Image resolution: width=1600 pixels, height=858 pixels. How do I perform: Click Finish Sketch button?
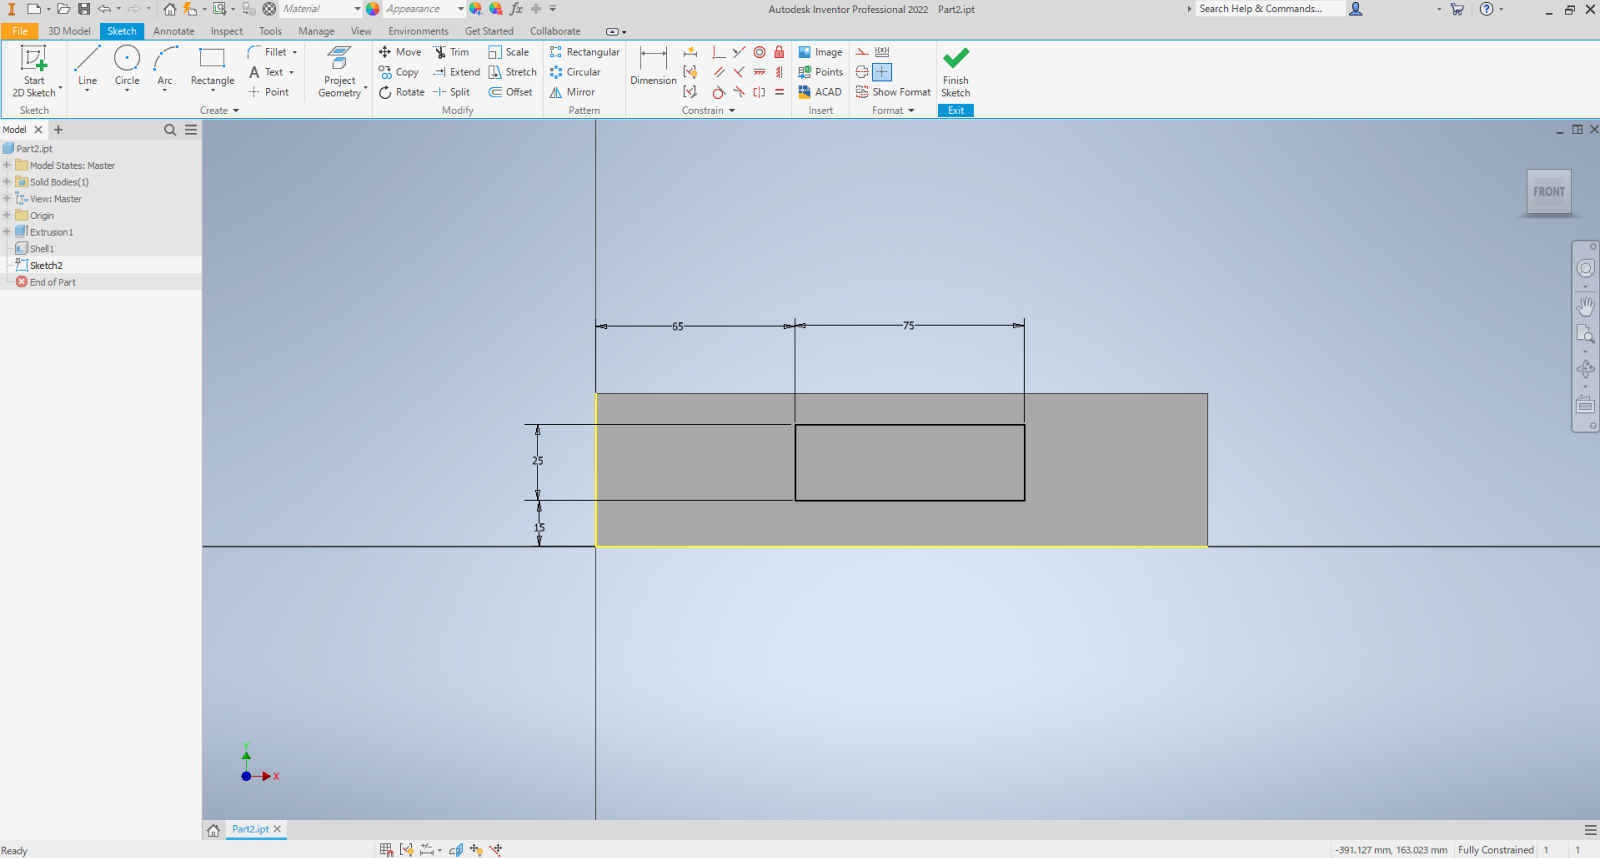tap(955, 70)
